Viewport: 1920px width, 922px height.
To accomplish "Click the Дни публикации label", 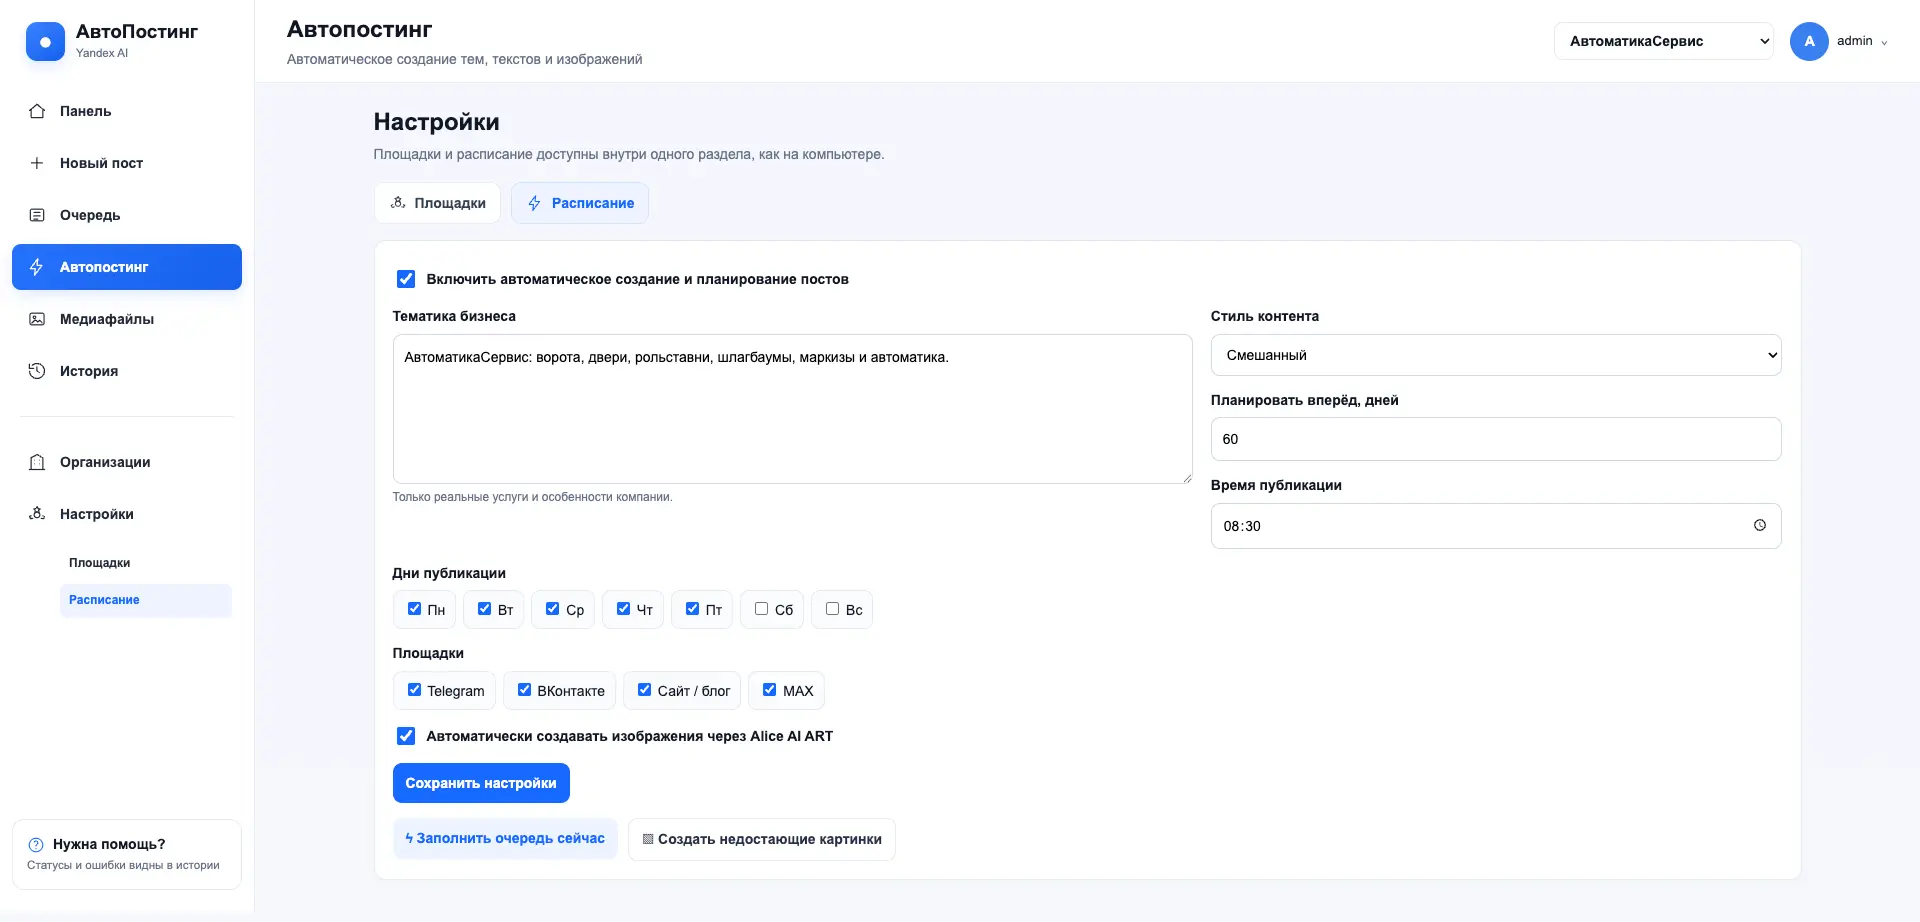I will pos(449,573).
